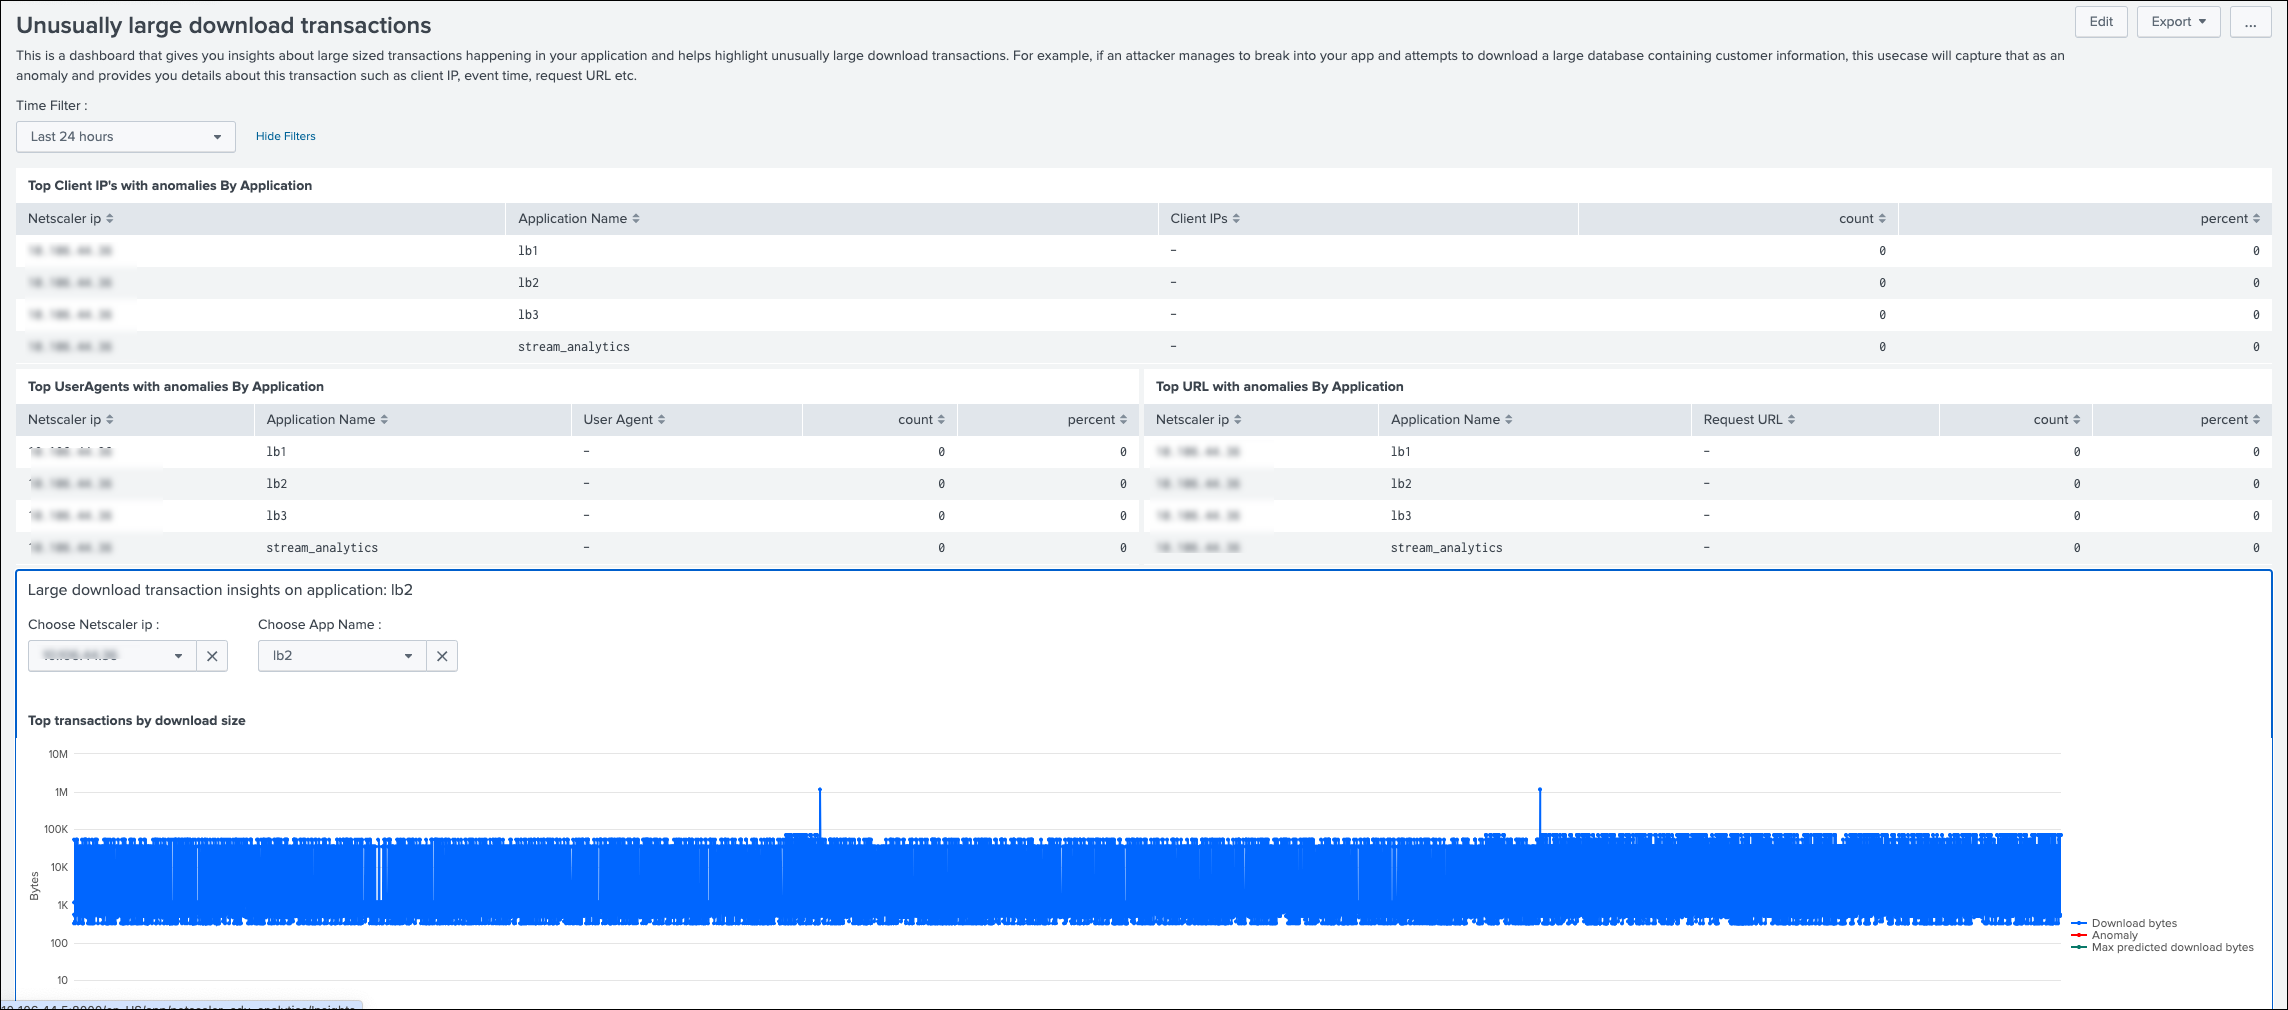Sort top table by percent column
This screenshot has height=1010, width=2288.
pyautogui.click(x=2230, y=219)
